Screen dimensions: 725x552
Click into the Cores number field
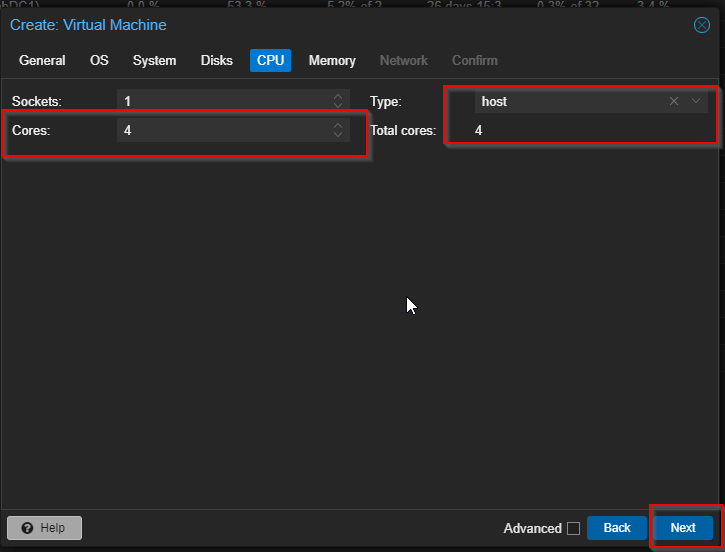[222, 130]
